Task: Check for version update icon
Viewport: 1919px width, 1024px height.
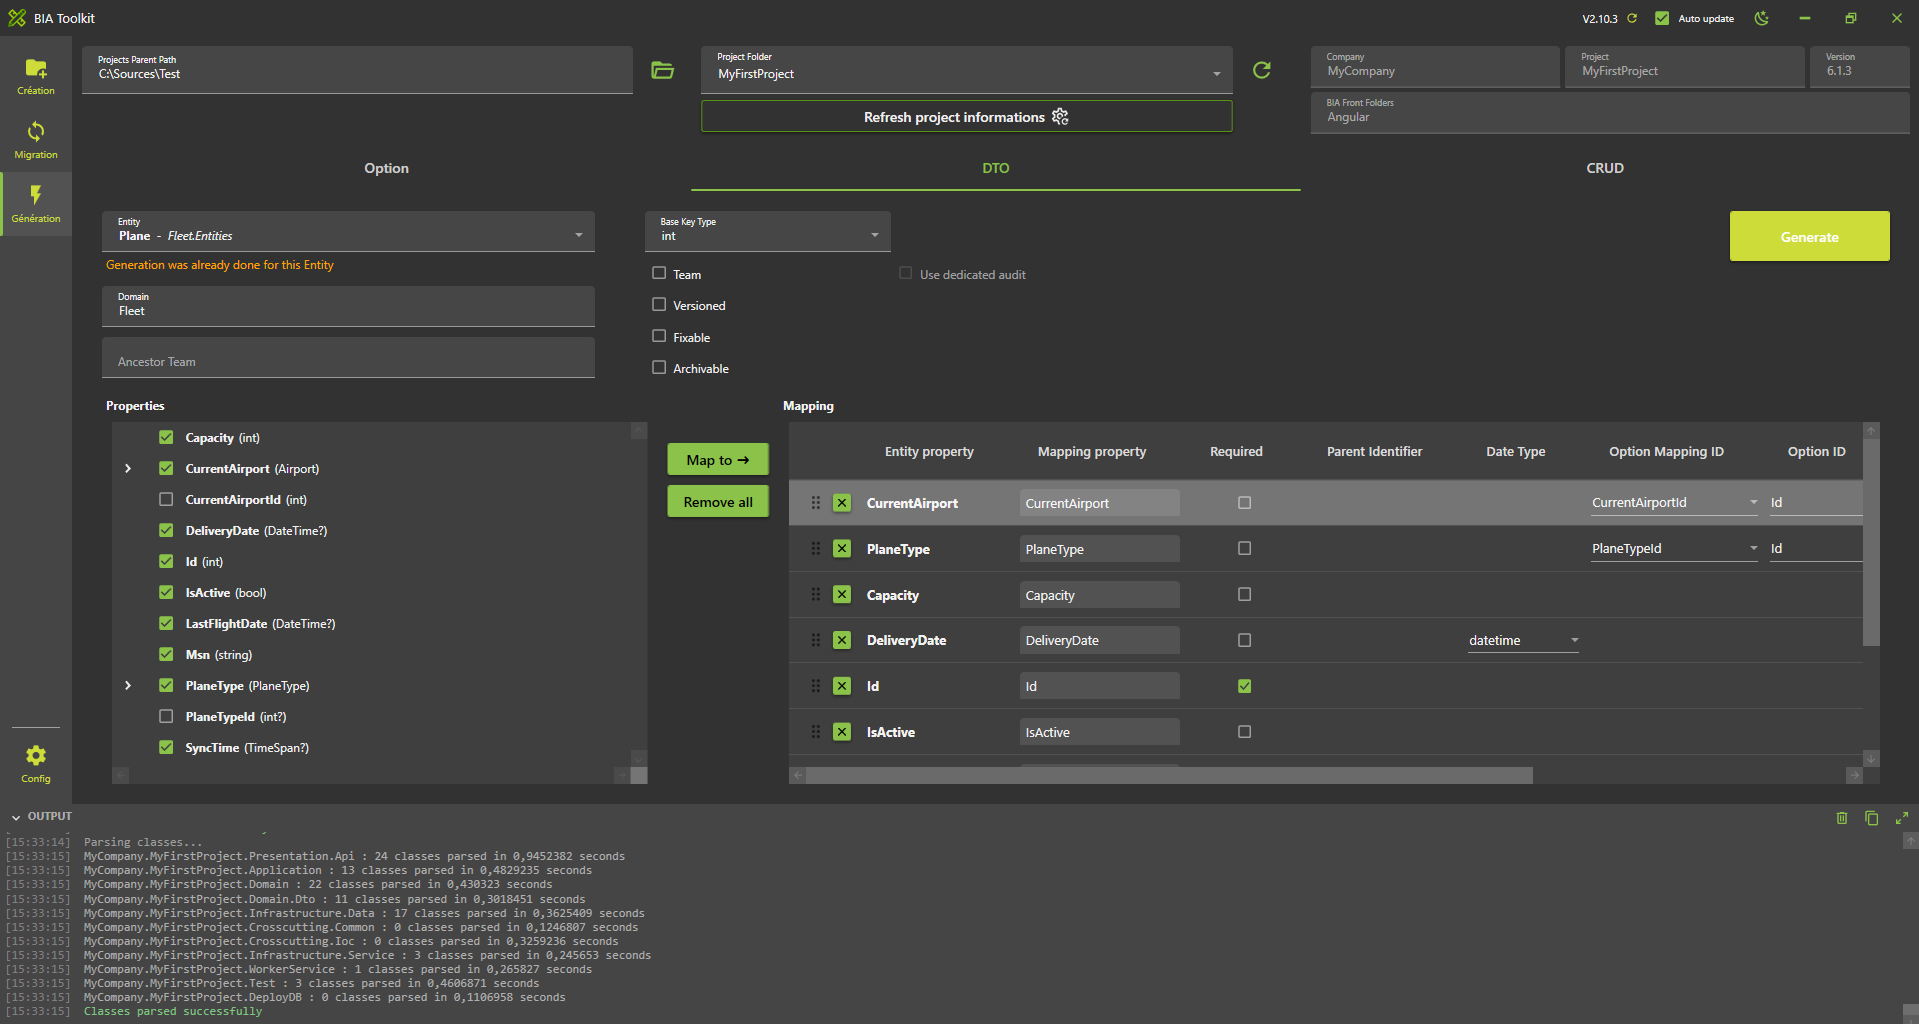Action: pos(1632,18)
